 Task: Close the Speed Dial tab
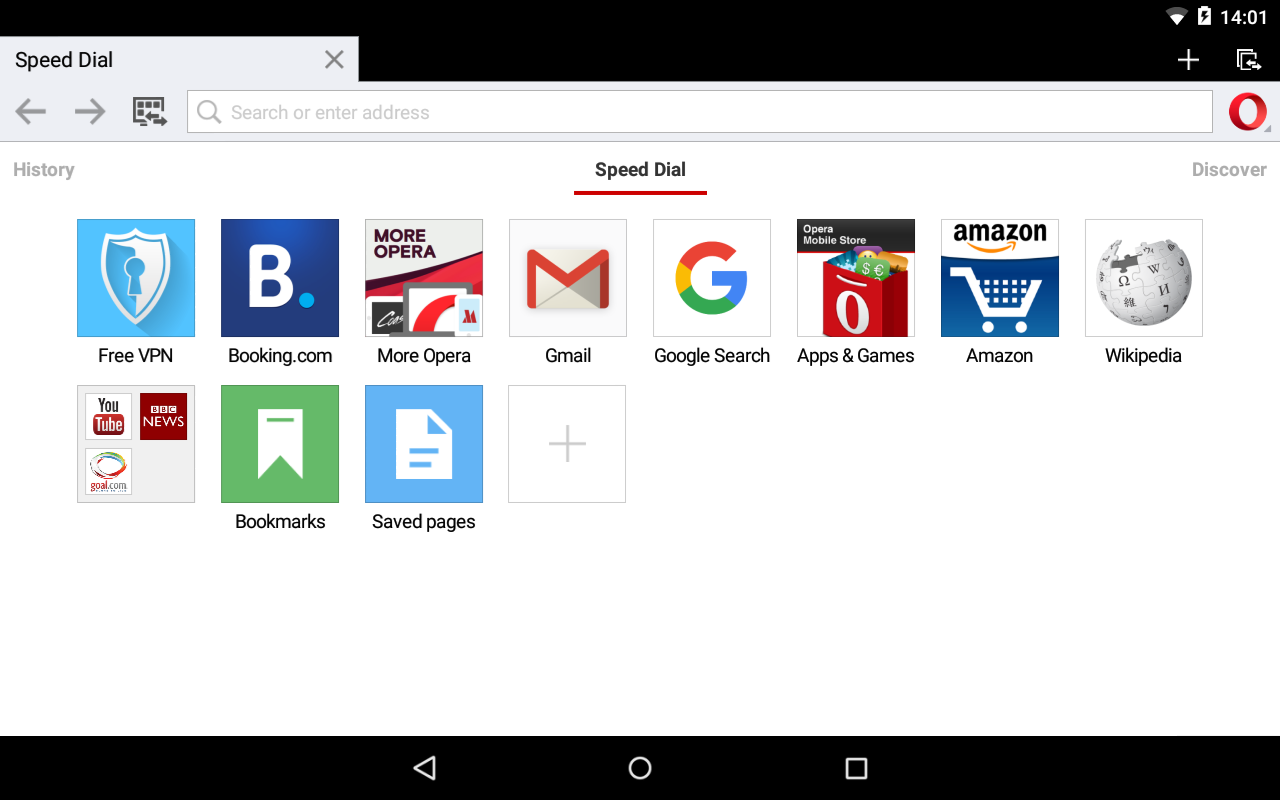[334, 60]
